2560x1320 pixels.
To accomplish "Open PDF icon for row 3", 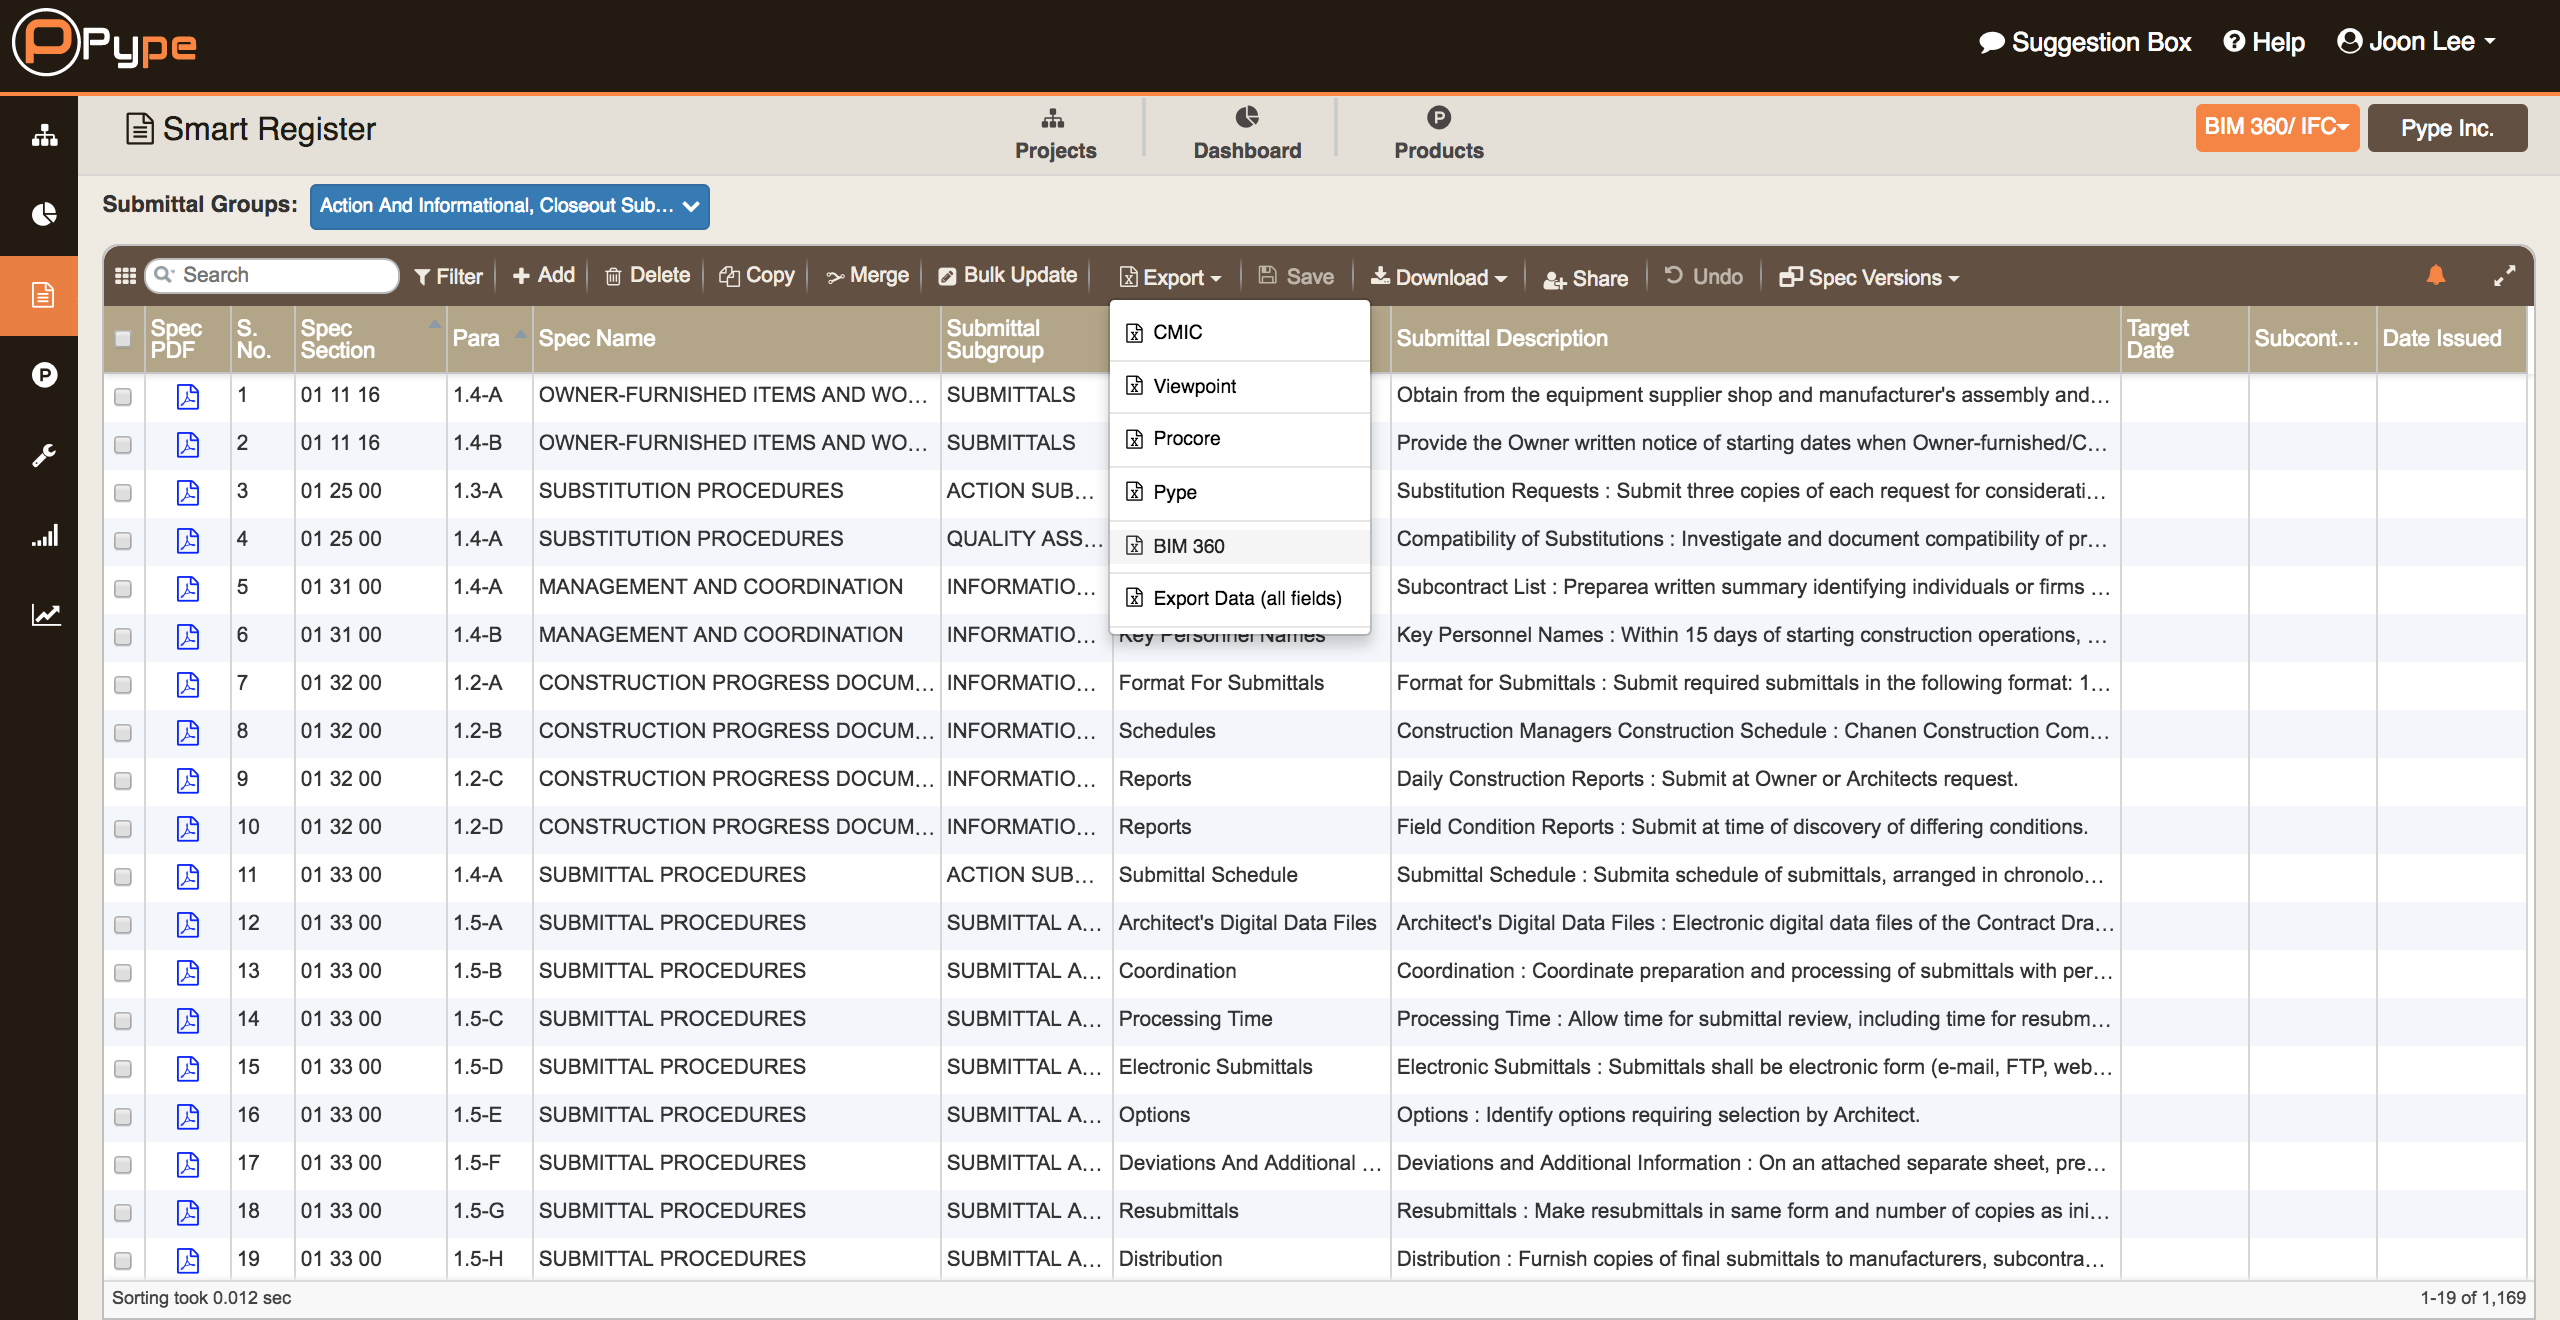I will pos(187,492).
